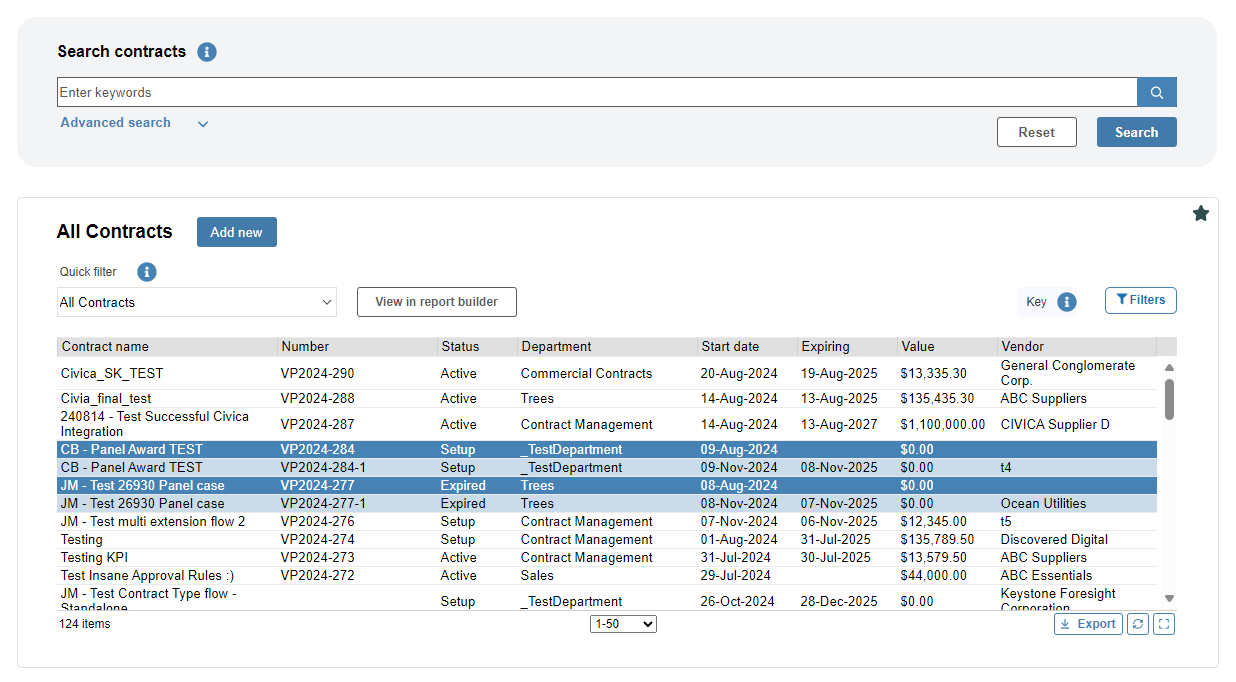The width and height of the screenshot is (1236, 682).
Task: Click value $13,335.30
Action: (933, 374)
